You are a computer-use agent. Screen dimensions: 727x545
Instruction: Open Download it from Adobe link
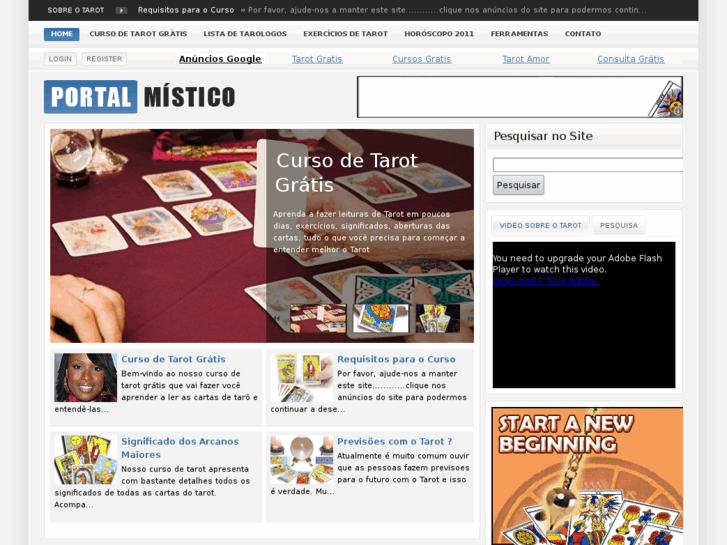[546, 281]
